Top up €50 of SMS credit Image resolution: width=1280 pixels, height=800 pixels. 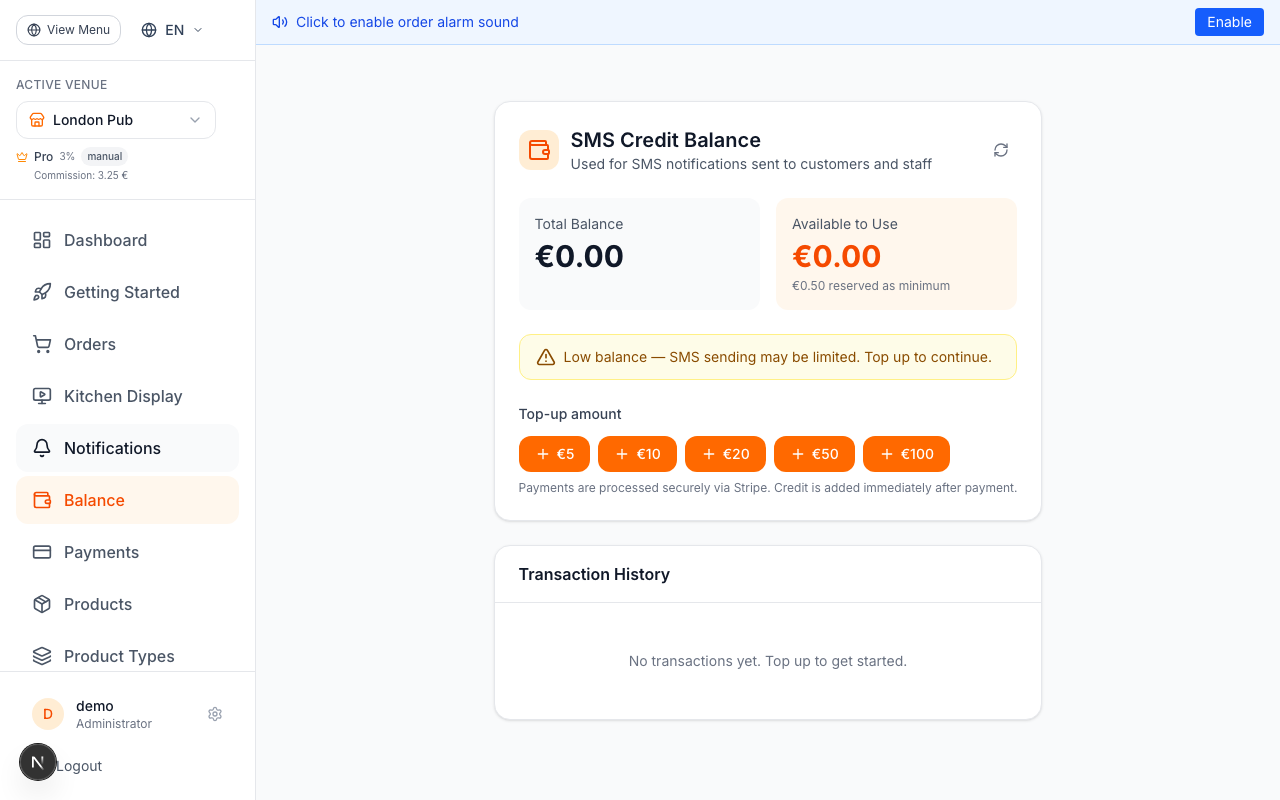814,453
